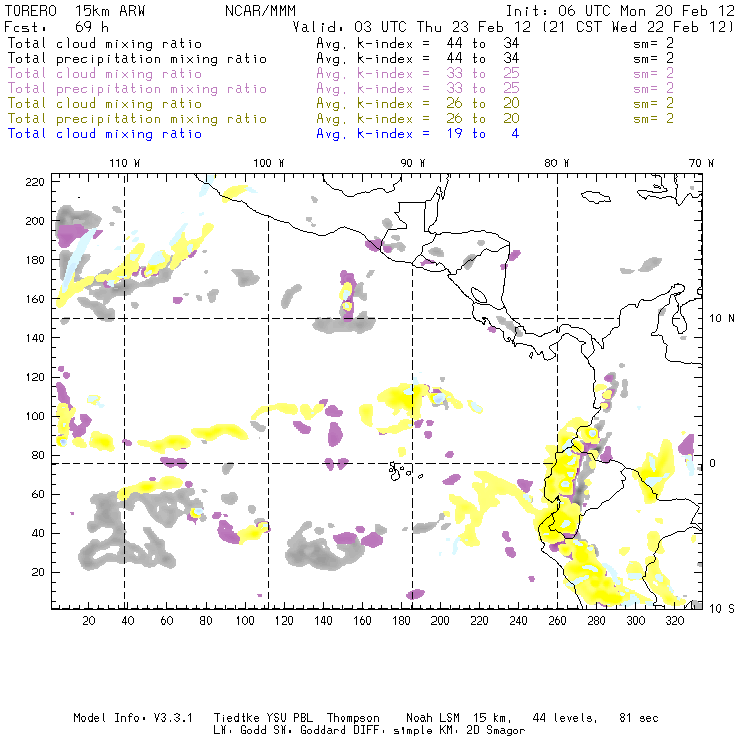Click the '220' tick on the vertical axis

tap(35, 182)
